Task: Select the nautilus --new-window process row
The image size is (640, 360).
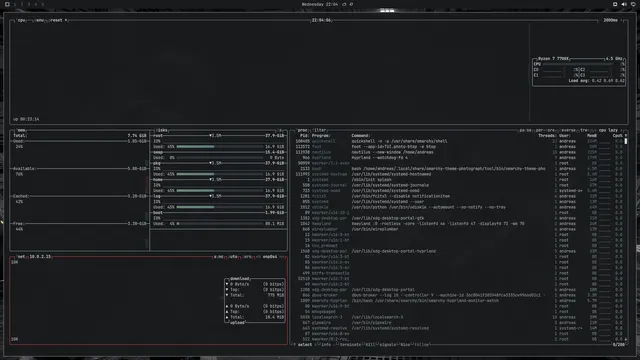Action: [x=459, y=152]
